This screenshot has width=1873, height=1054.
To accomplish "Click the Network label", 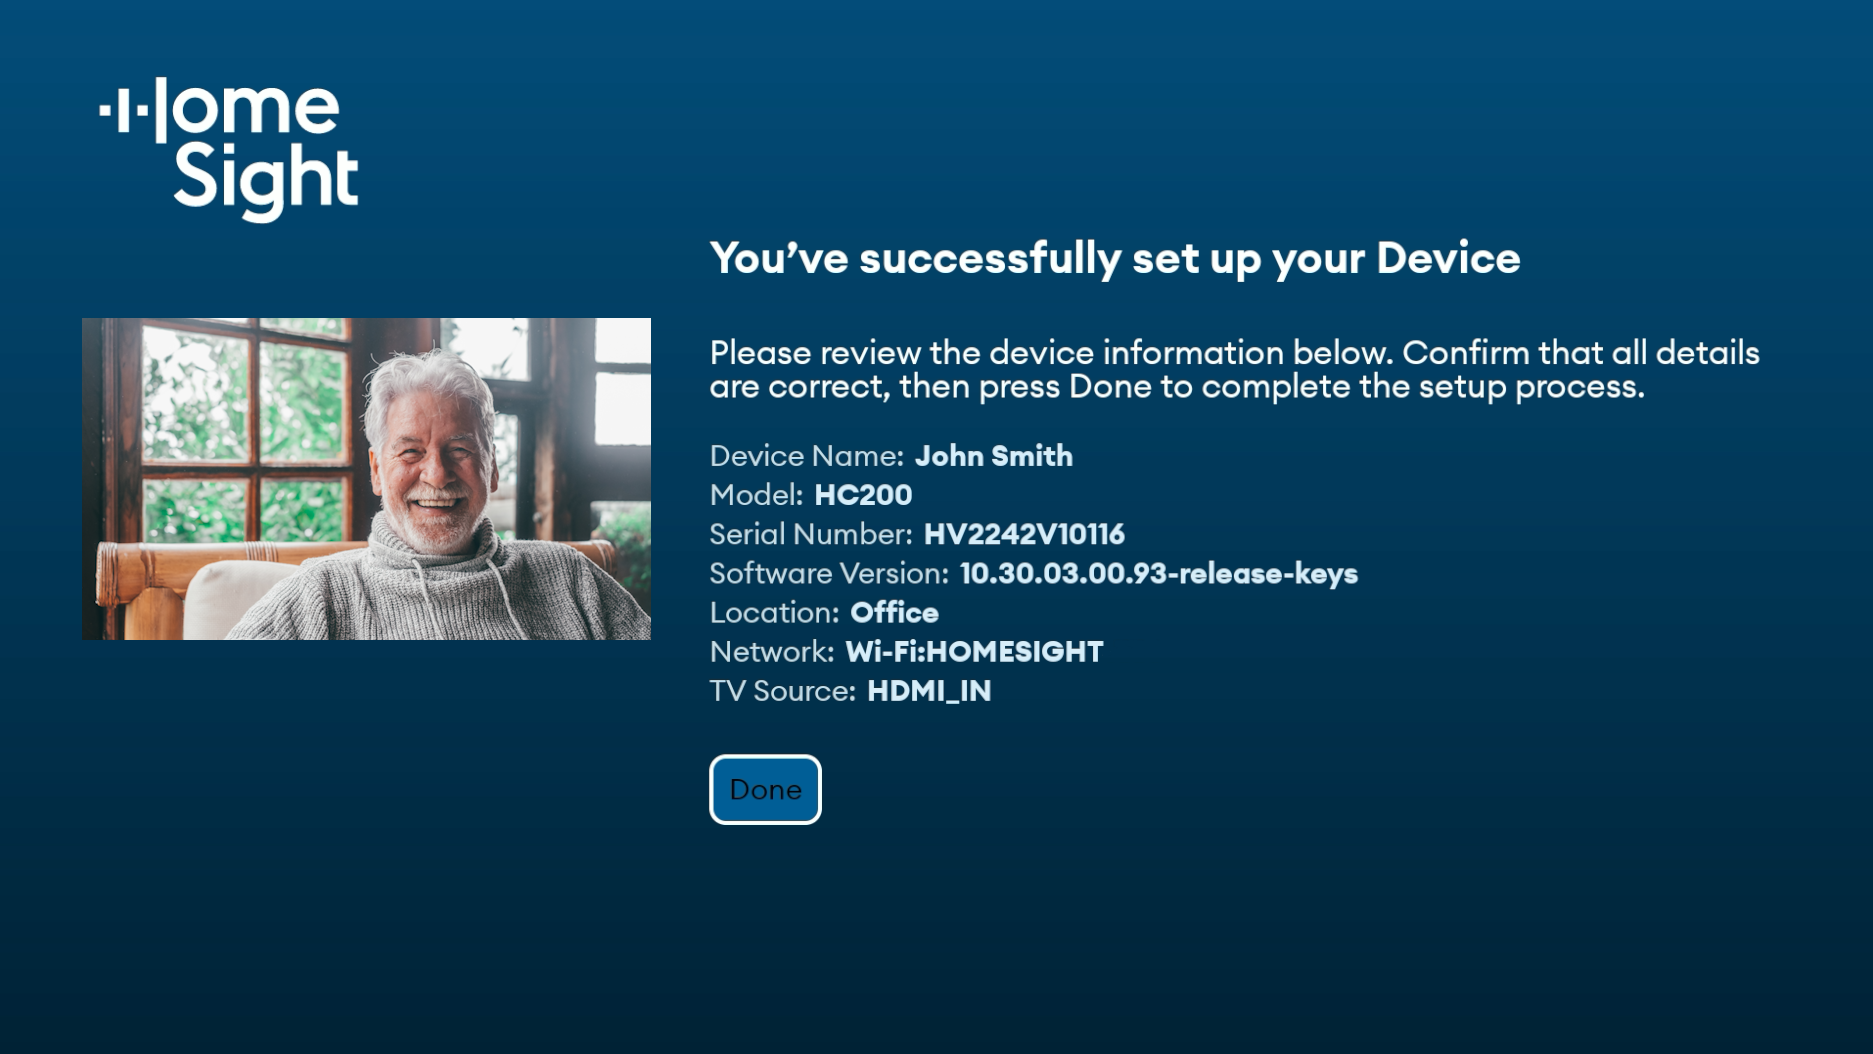I will [771, 652].
